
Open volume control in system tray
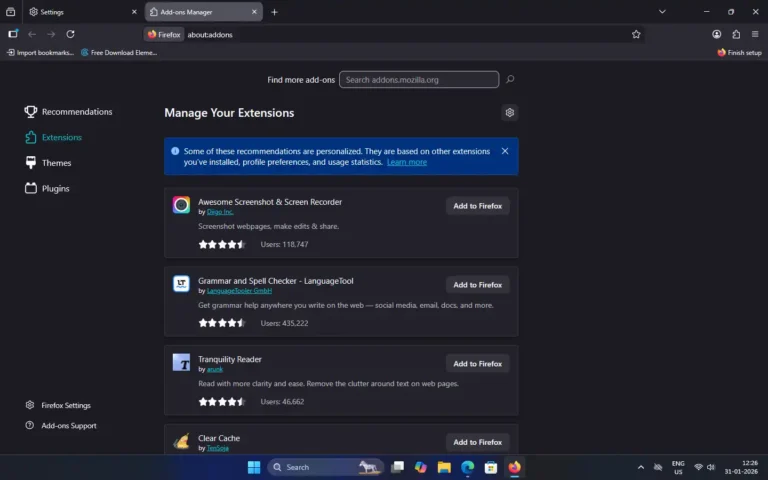pos(711,467)
